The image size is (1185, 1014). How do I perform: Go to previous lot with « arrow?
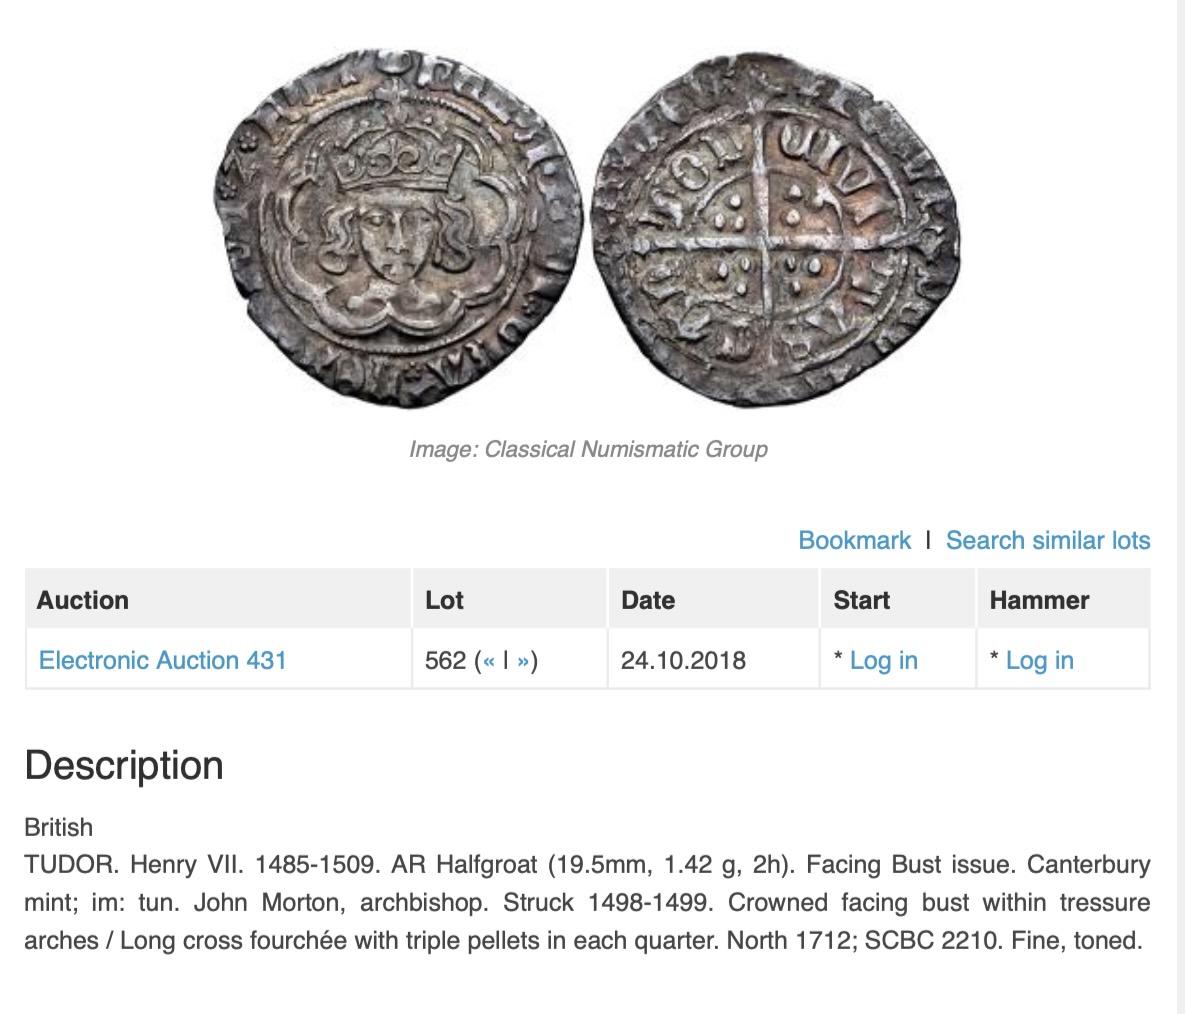488,661
